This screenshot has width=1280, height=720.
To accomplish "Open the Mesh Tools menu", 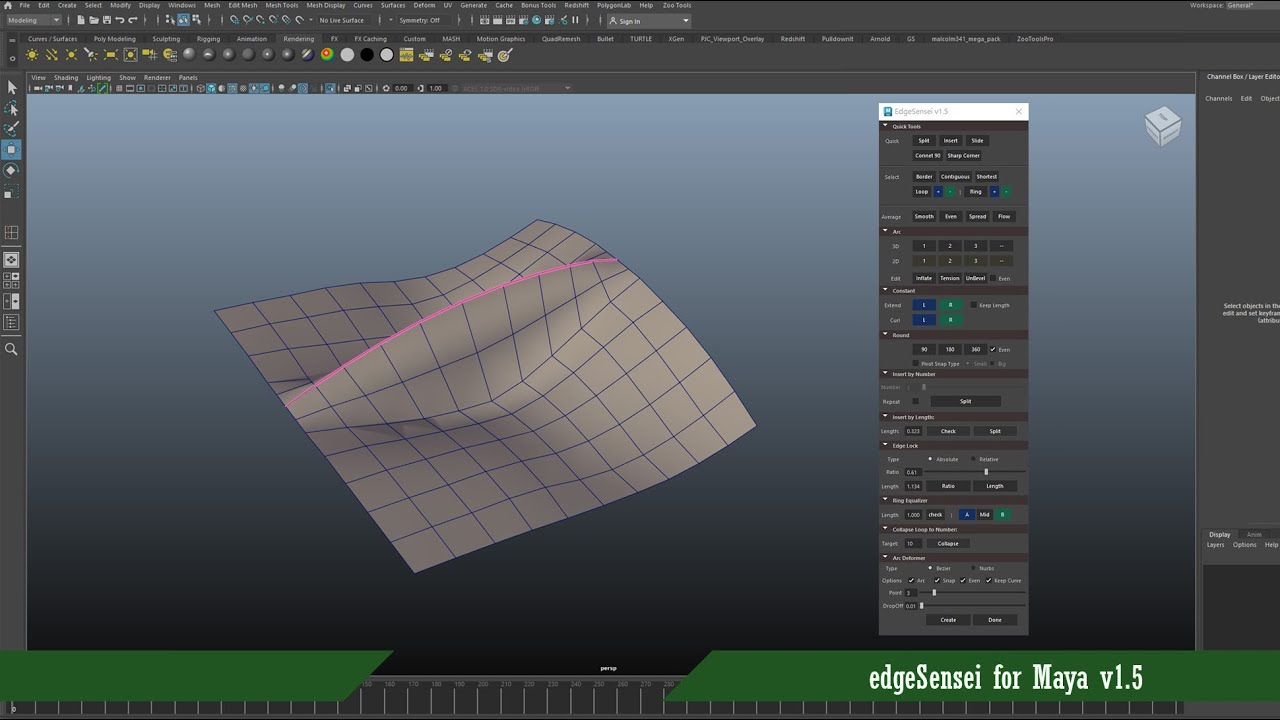I will coord(281,5).
